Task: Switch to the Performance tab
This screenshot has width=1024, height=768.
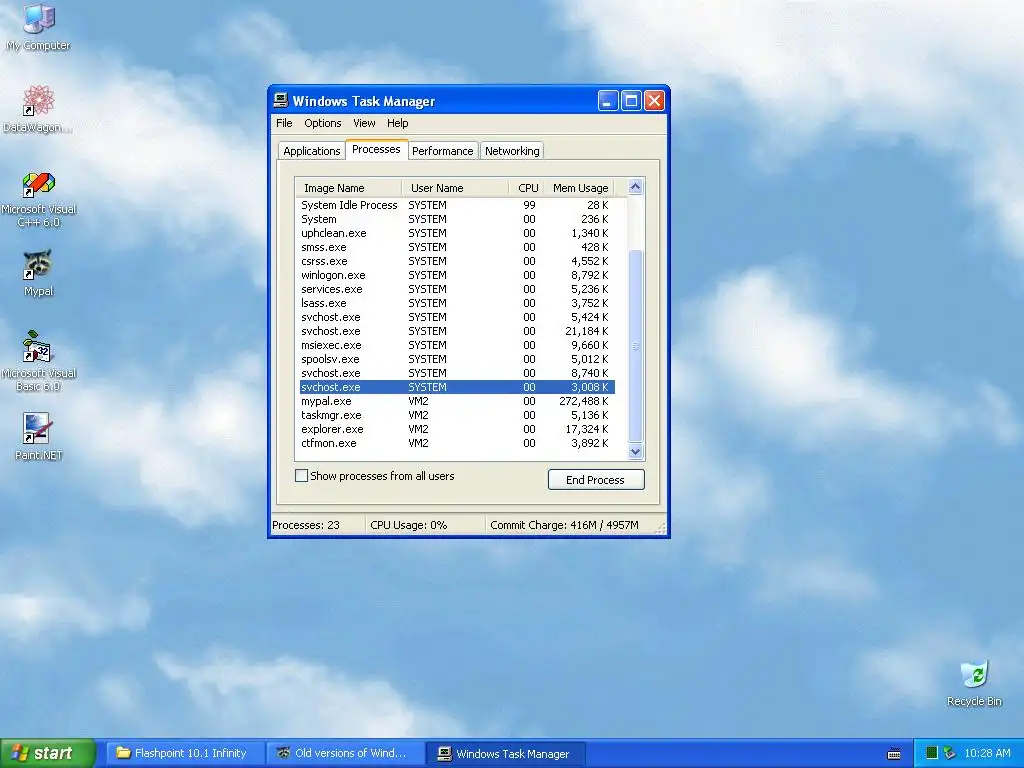Action: [x=442, y=151]
